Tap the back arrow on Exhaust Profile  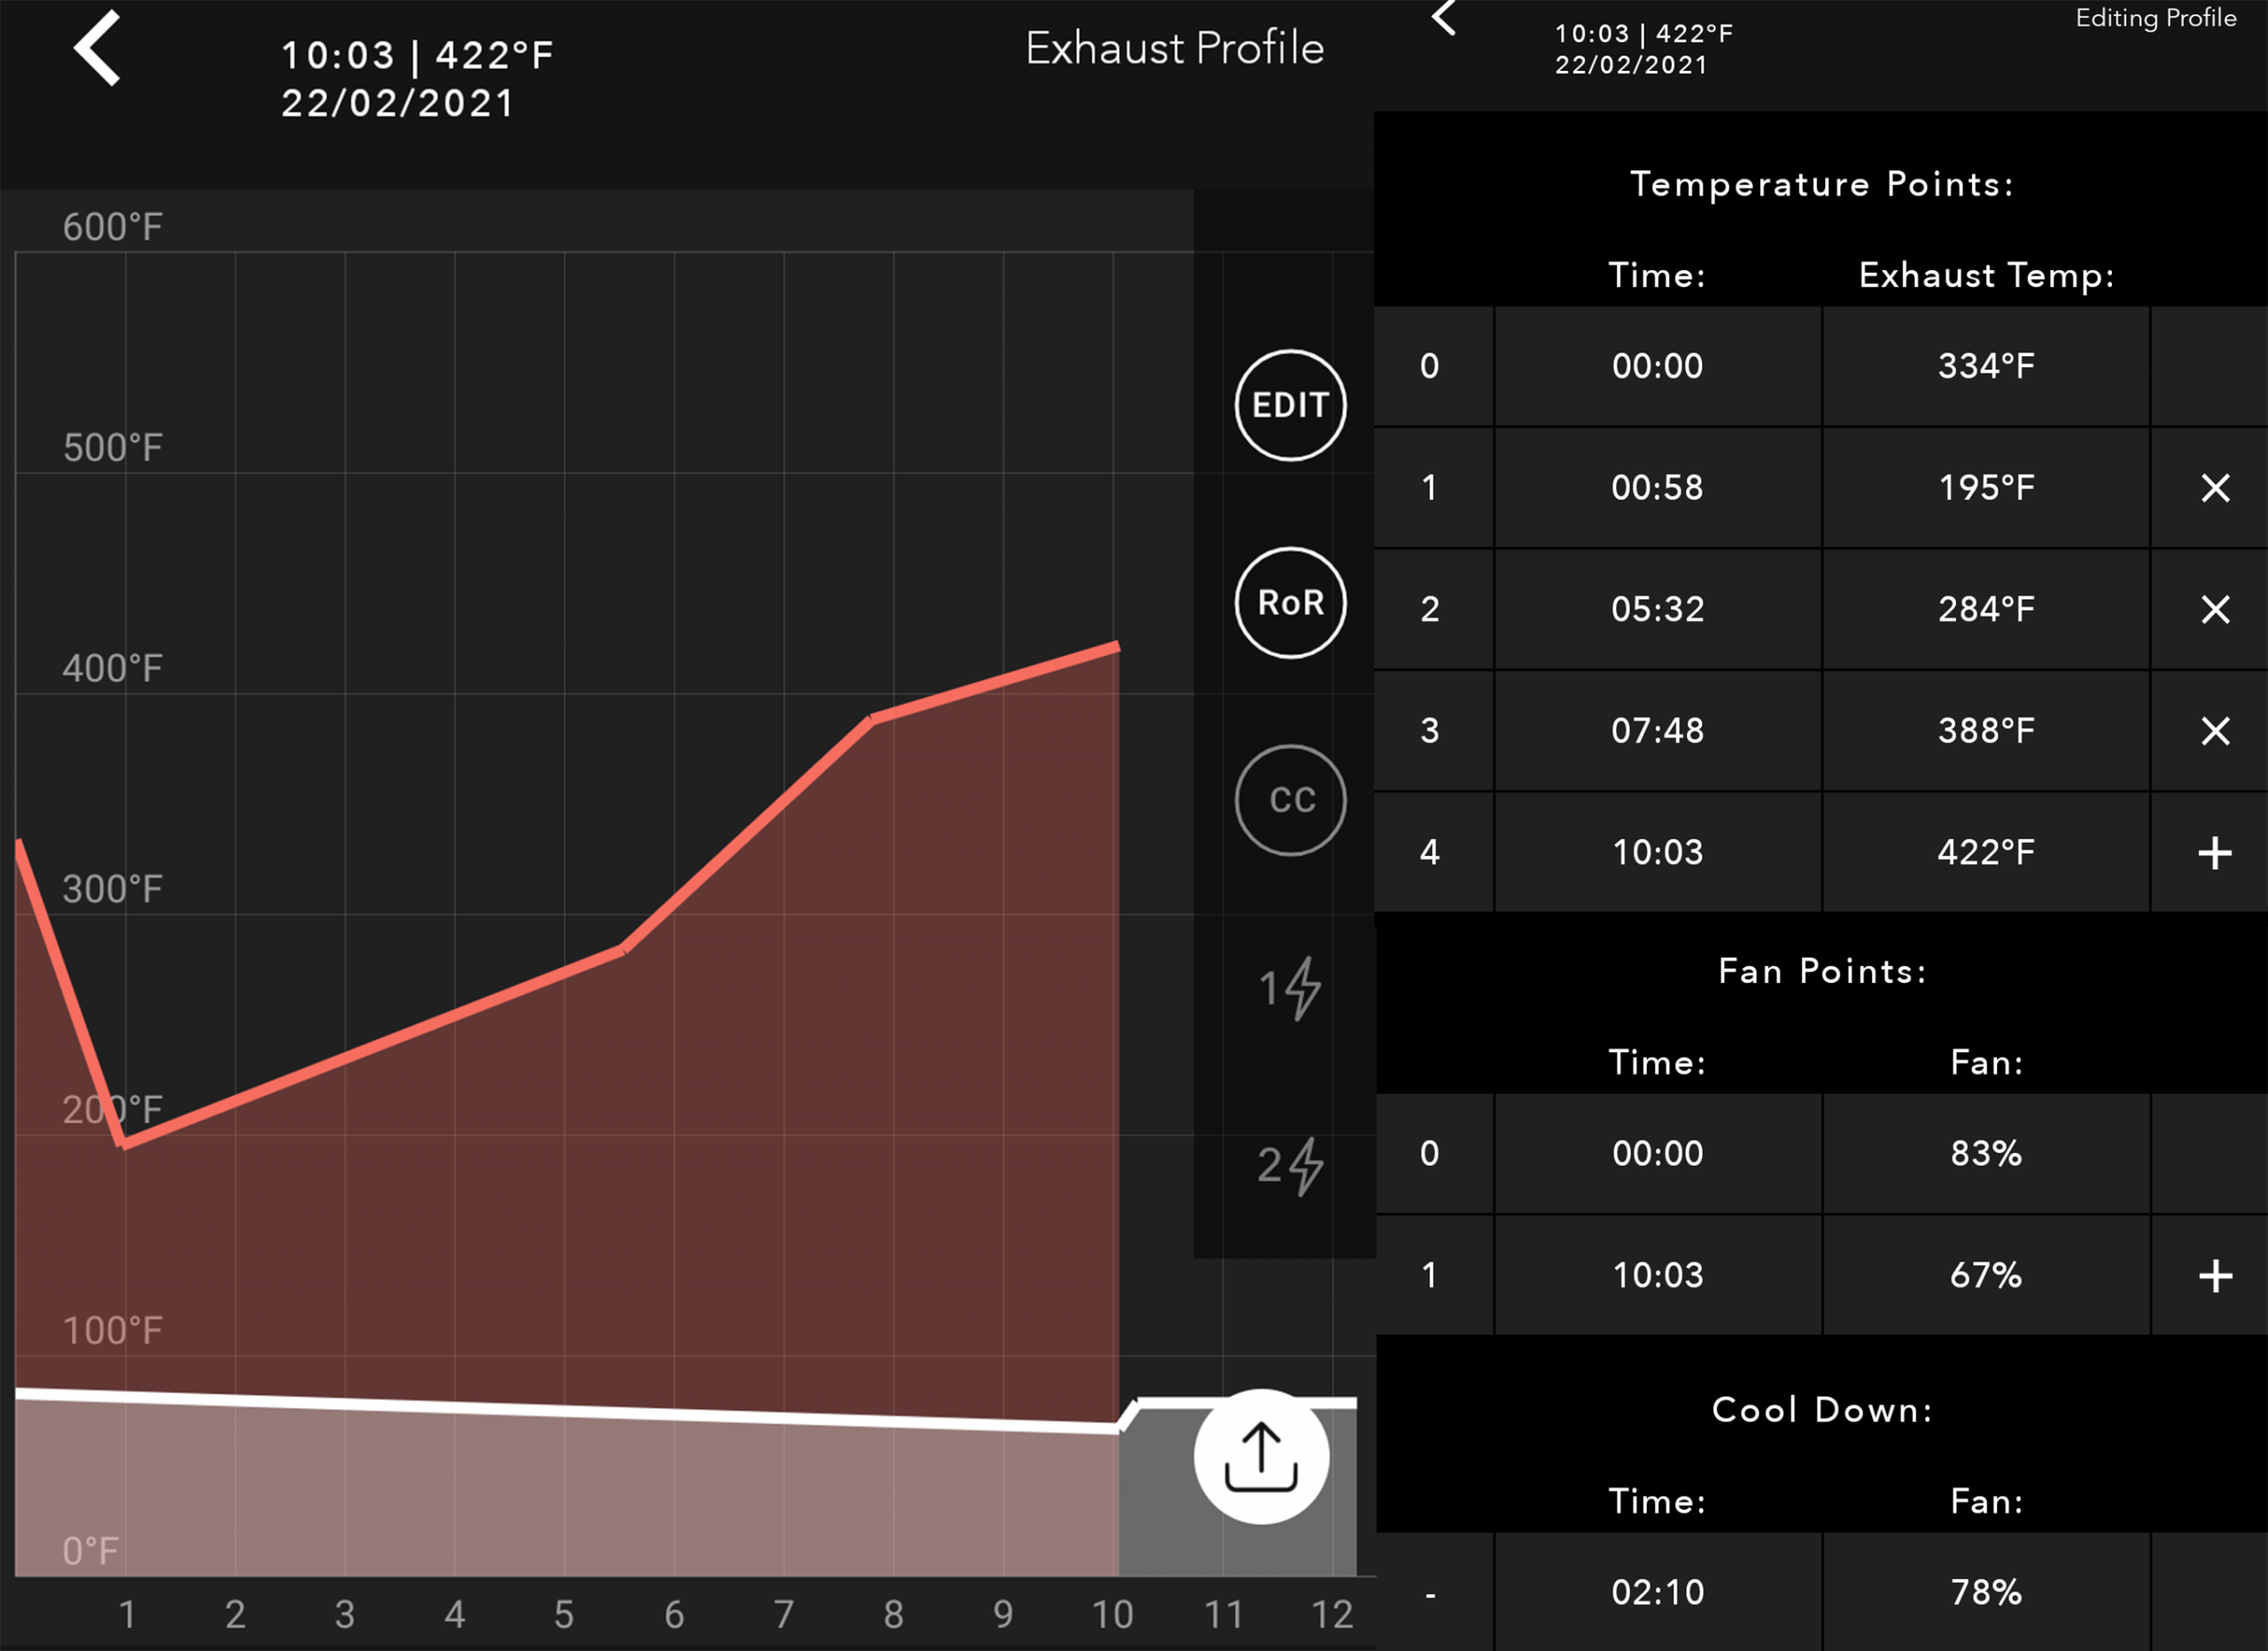tap(98, 48)
